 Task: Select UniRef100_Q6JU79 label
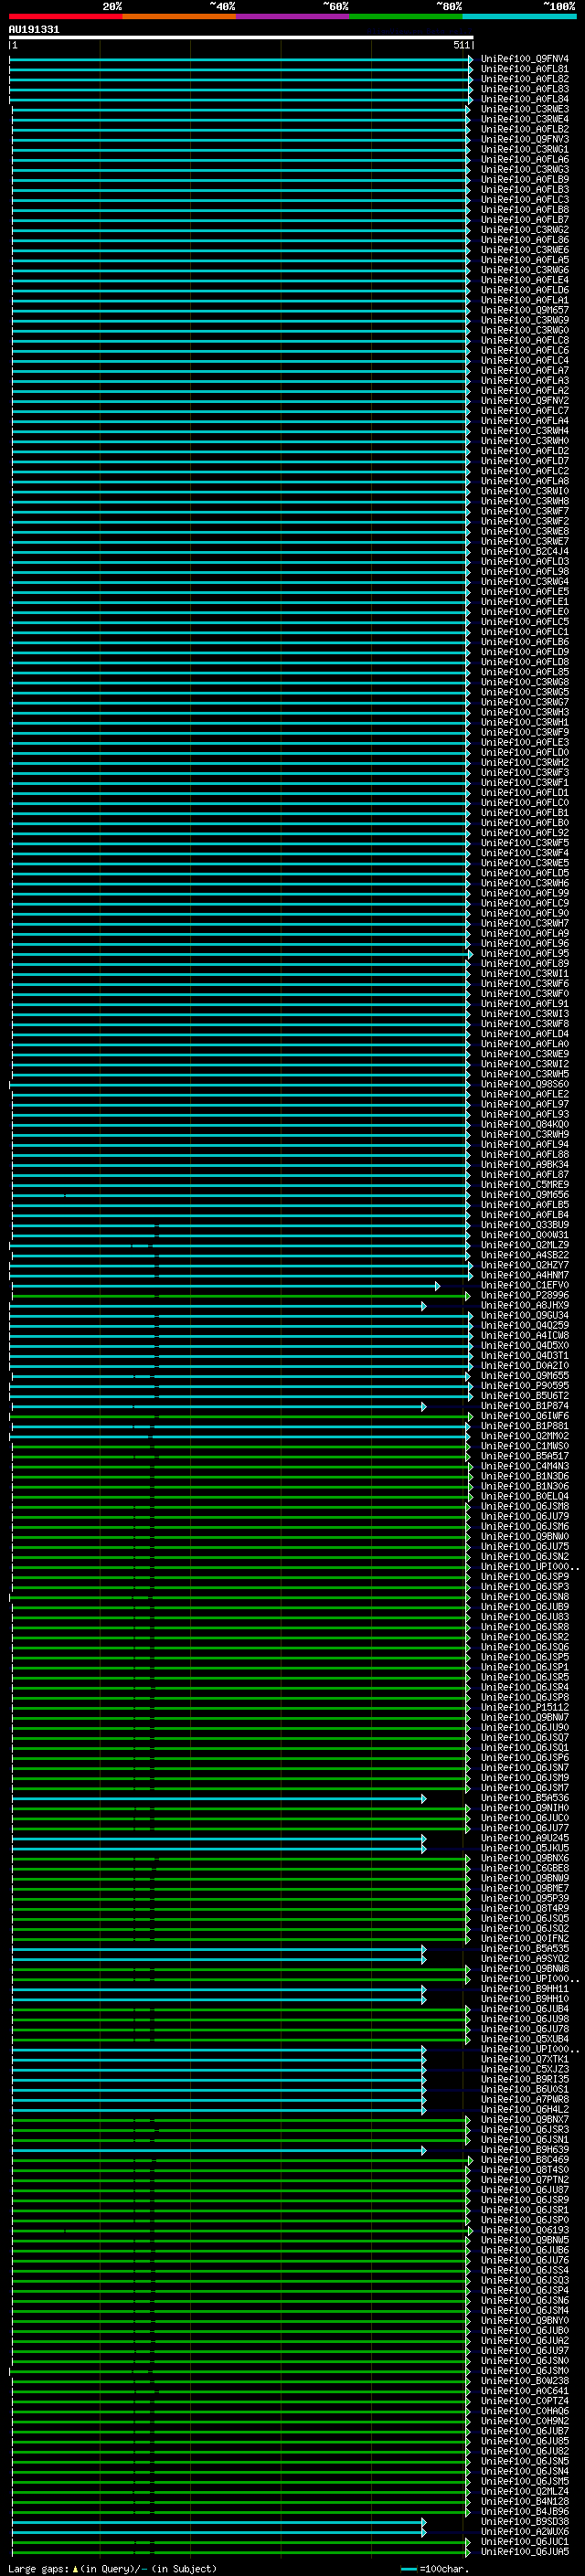click(x=525, y=1517)
